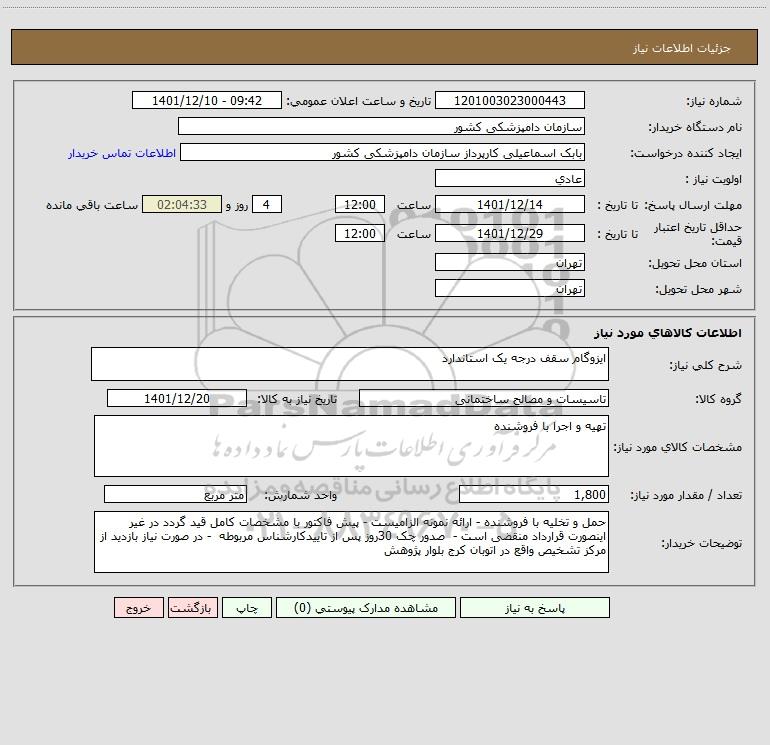Image resolution: width=770 pixels, height=745 pixels.
Task: Click the general description 'ایزوگام سقف درجه یک'
Action: [x=350, y=364]
